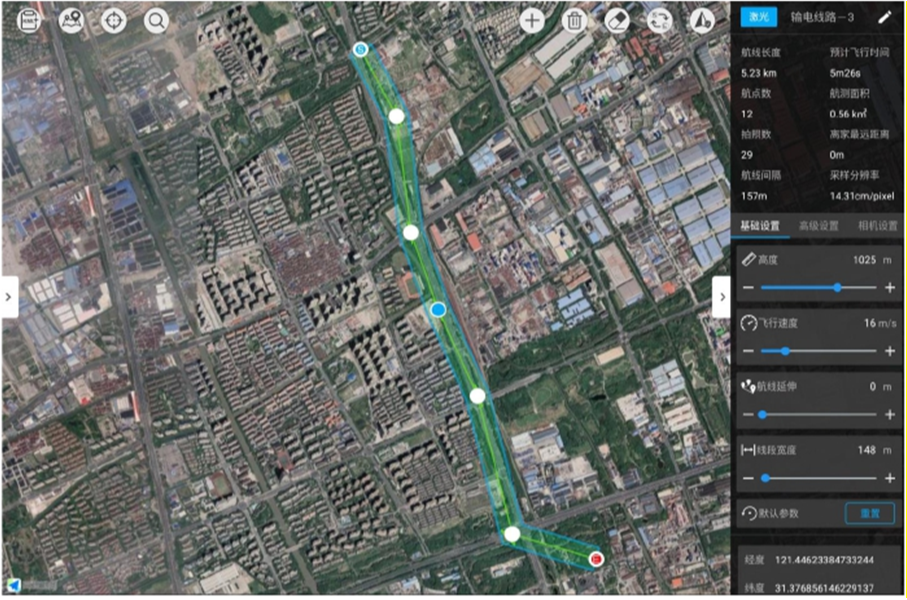The width and height of the screenshot is (907, 600).
Task: Delete the route with the trash icon
Action: tap(574, 21)
